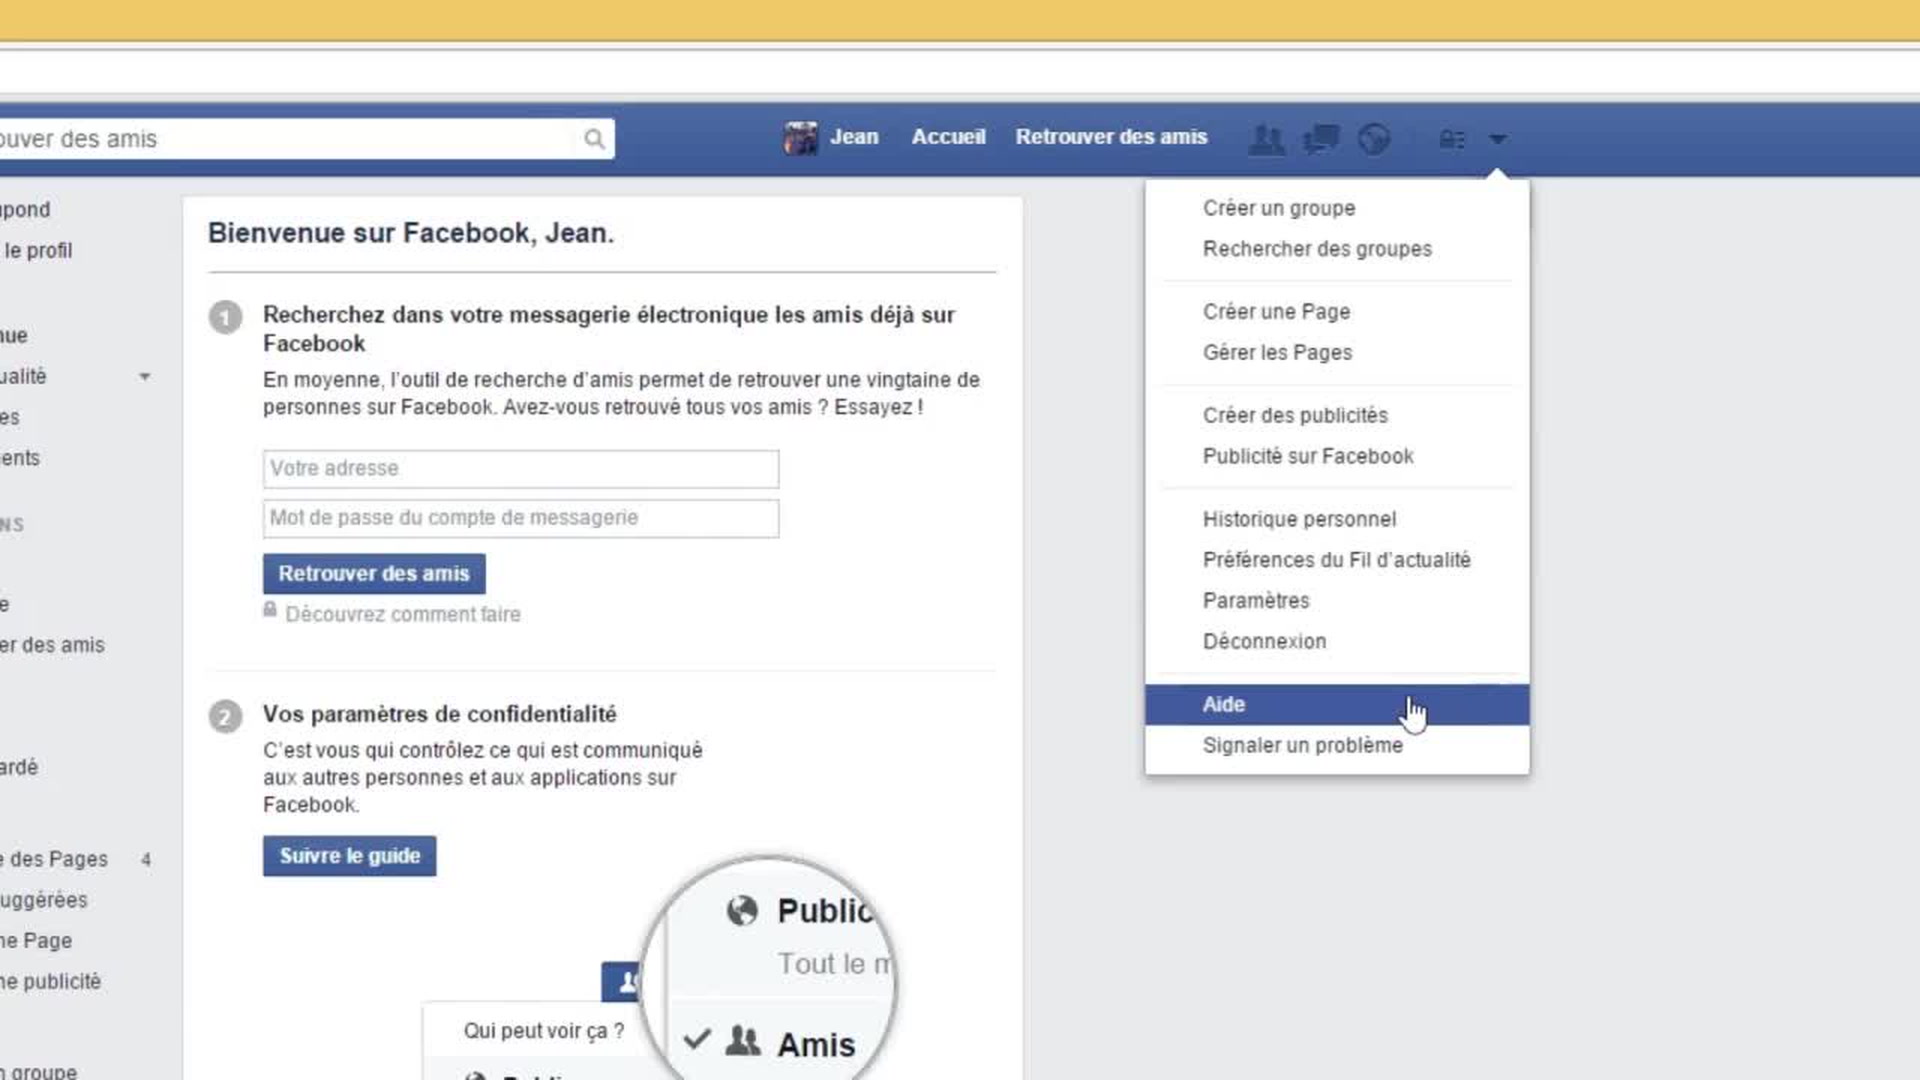Click privacy shortcuts lock icon
Viewport: 1920px width, 1080px height.
tap(1451, 140)
